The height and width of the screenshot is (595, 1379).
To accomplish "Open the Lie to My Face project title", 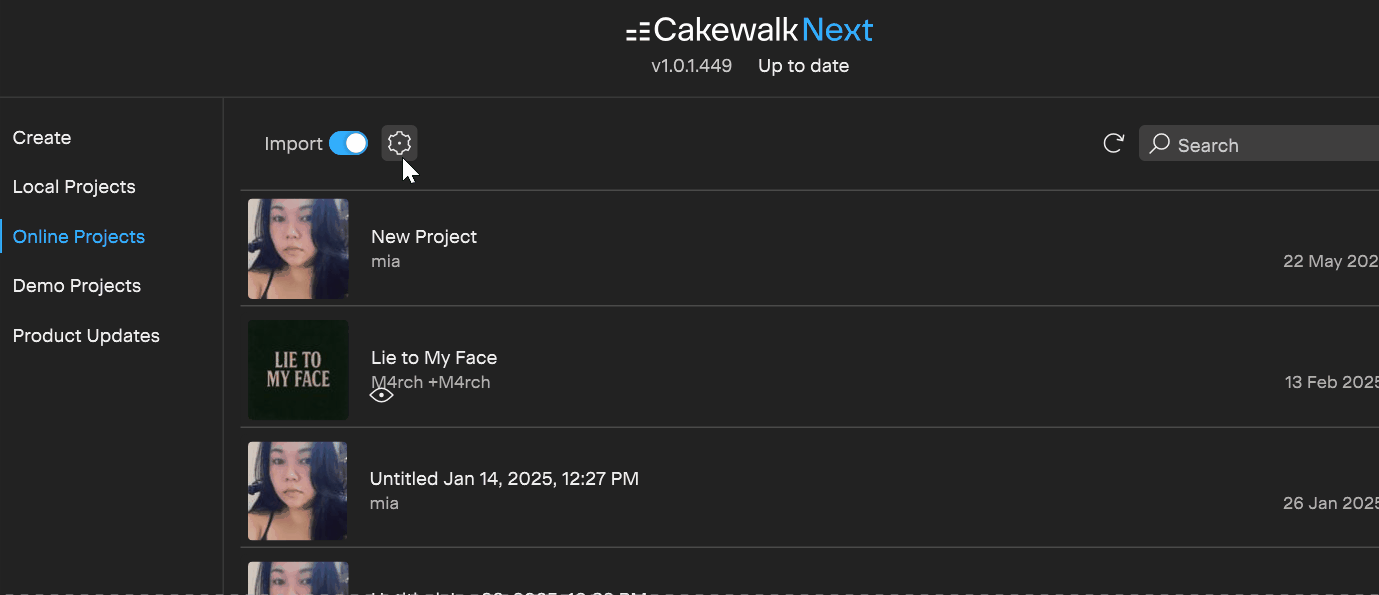I will (x=434, y=358).
